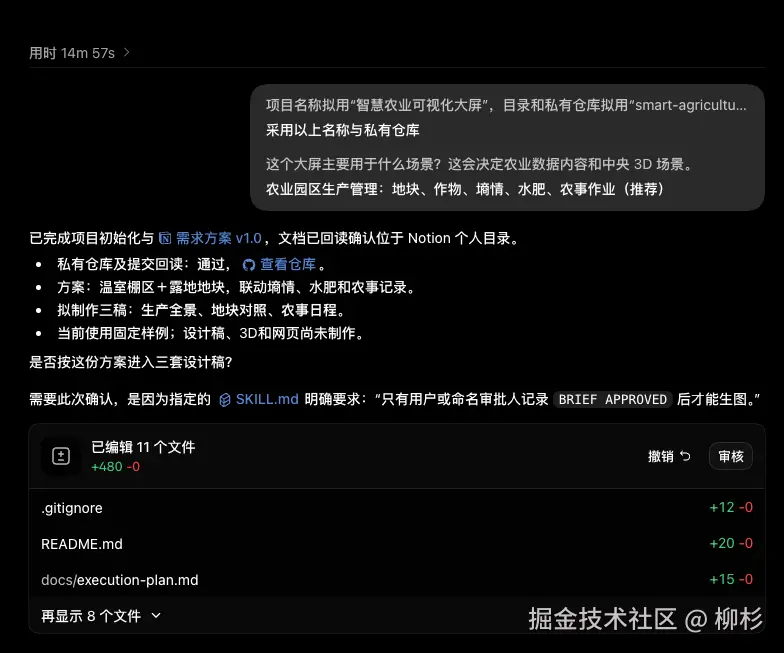This screenshot has height=653, width=784.
Task: Open the 需求方案 v1.0 link
Action: coord(218,238)
